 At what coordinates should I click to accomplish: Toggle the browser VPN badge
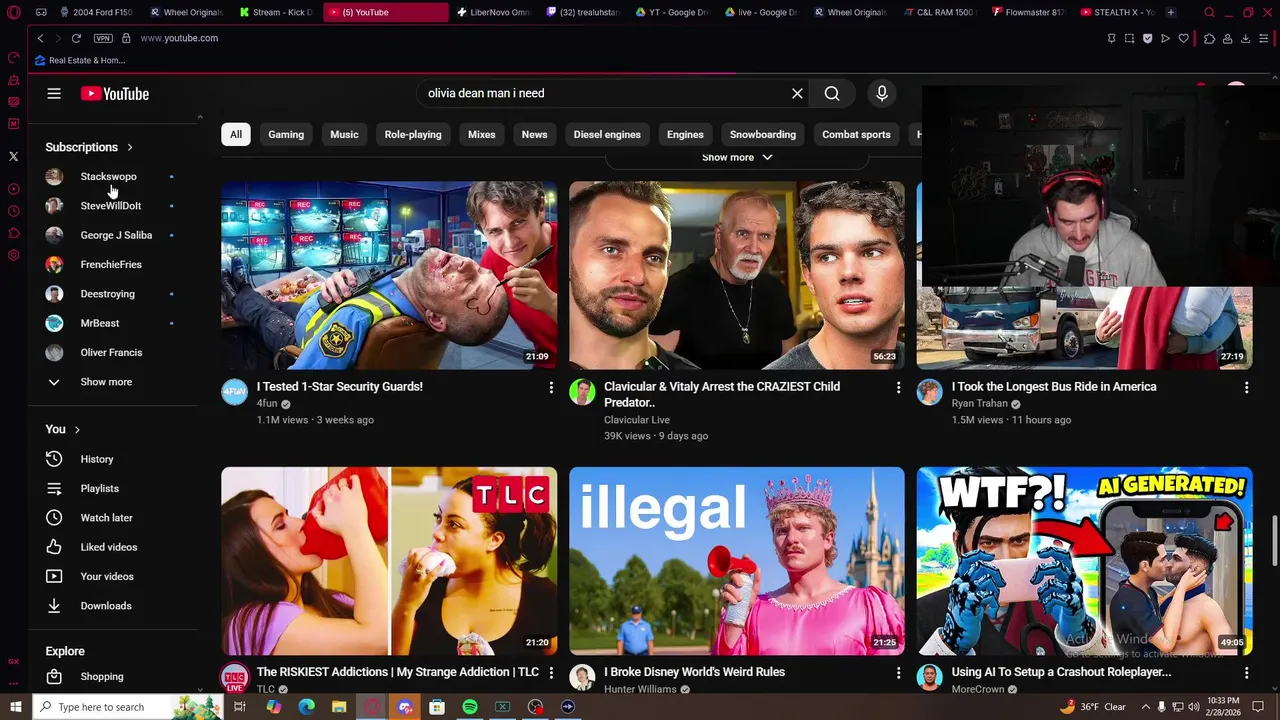click(103, 38)
